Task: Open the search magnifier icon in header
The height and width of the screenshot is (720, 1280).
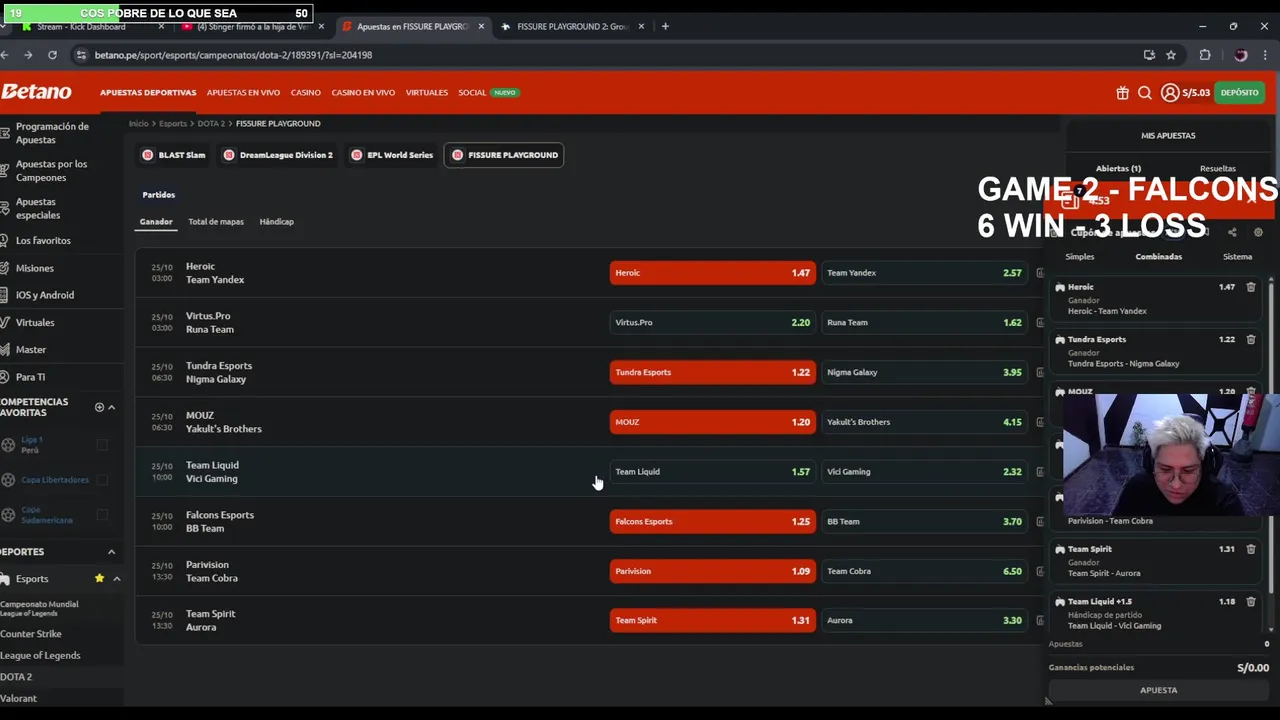Action: [1145, 93]
